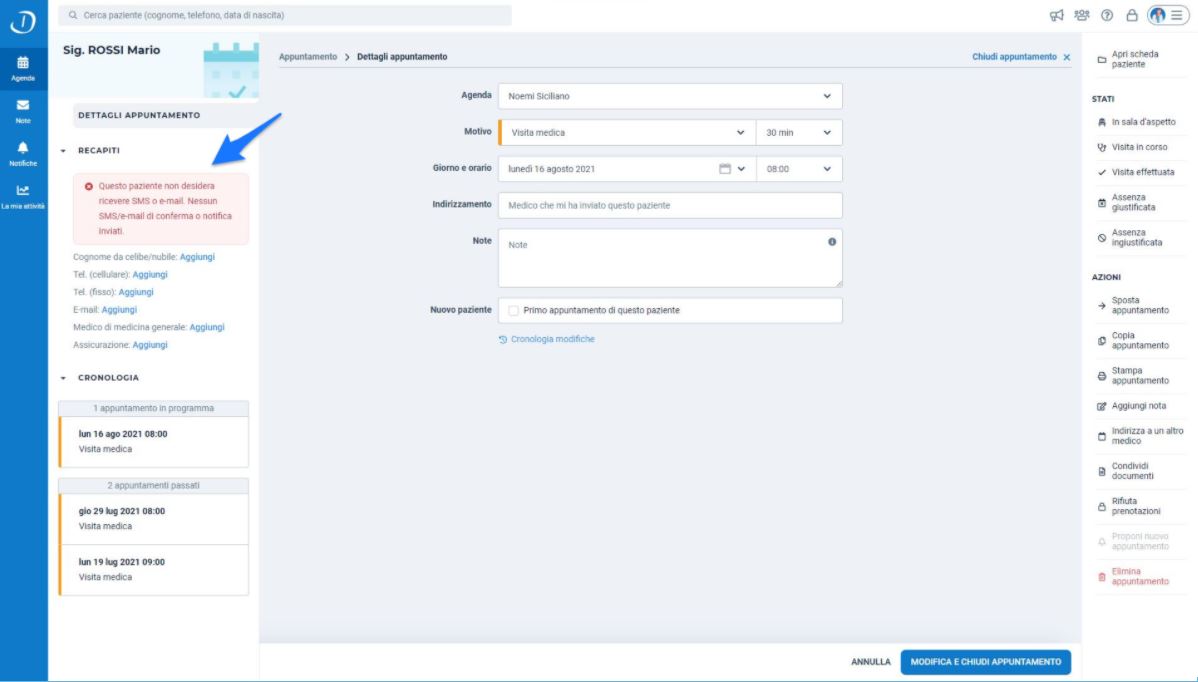Mark Assenza giustificata
The width and height of the screenshot is (1198, 682).
[1128, 202]
